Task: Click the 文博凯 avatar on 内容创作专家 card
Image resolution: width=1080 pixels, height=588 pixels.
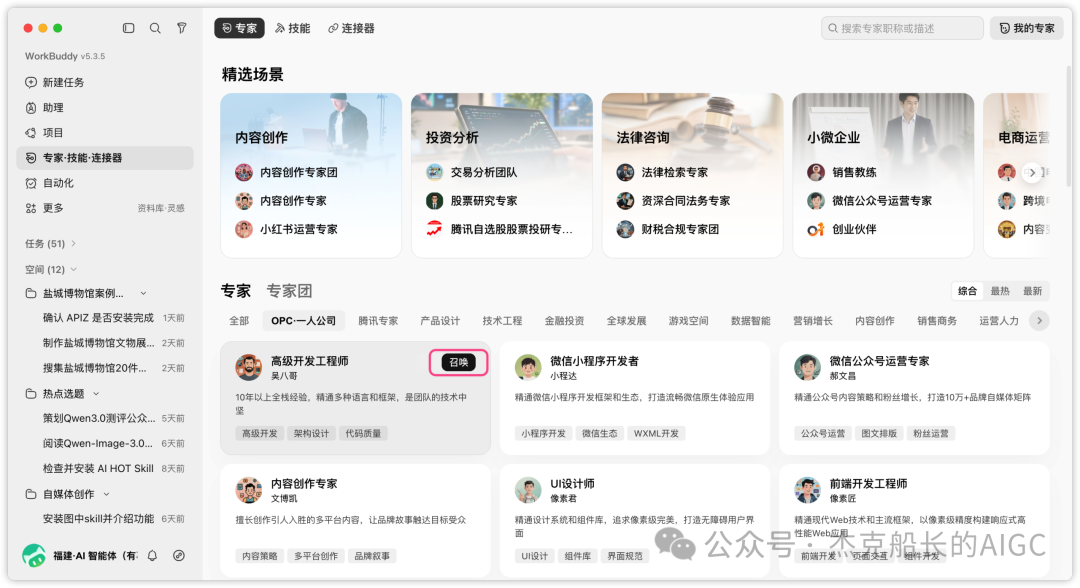Action: tap(249, 490)
